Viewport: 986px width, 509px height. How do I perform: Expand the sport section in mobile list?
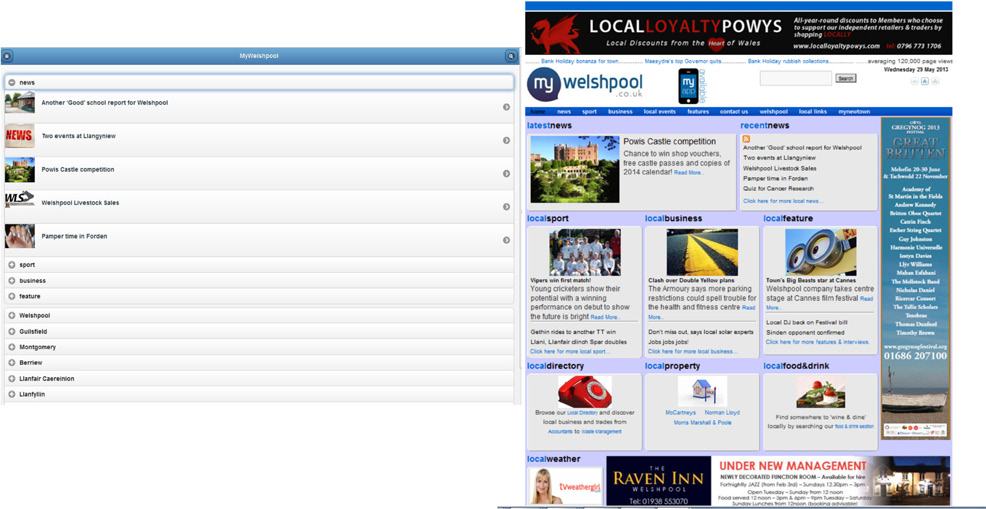pos(259,265)
